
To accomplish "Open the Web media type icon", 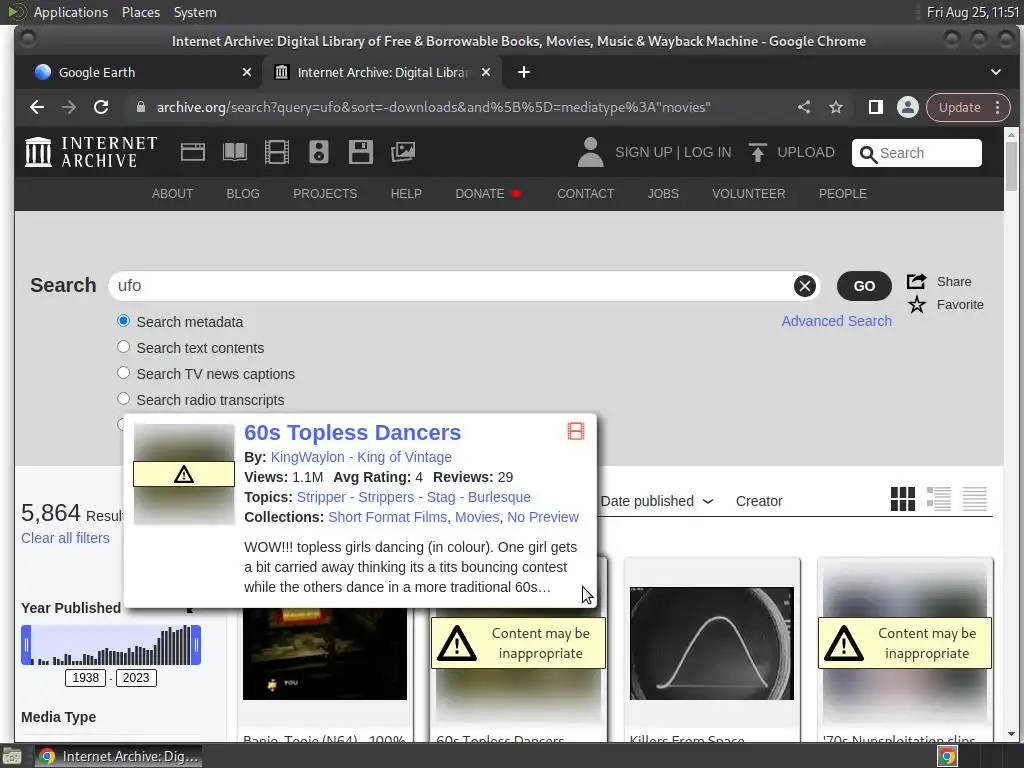I will tap(193, 152).
